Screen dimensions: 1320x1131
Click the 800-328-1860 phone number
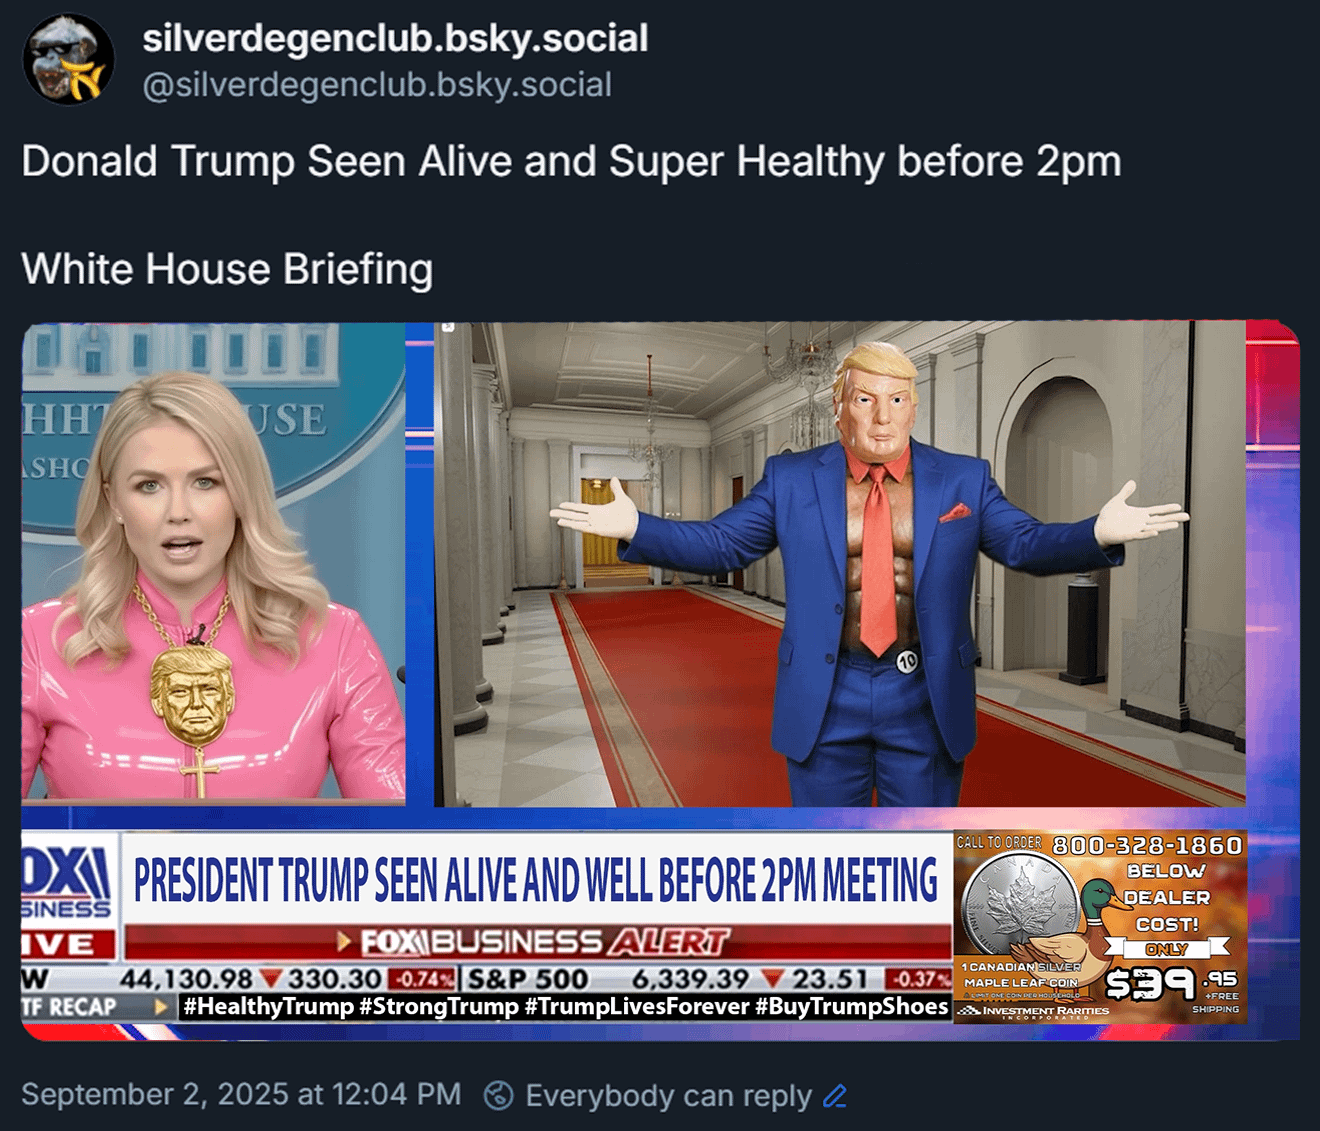tap(1147, 845)
